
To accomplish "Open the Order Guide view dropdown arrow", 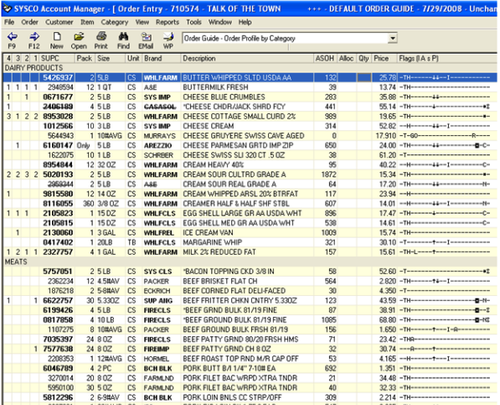I will [393, 38].
